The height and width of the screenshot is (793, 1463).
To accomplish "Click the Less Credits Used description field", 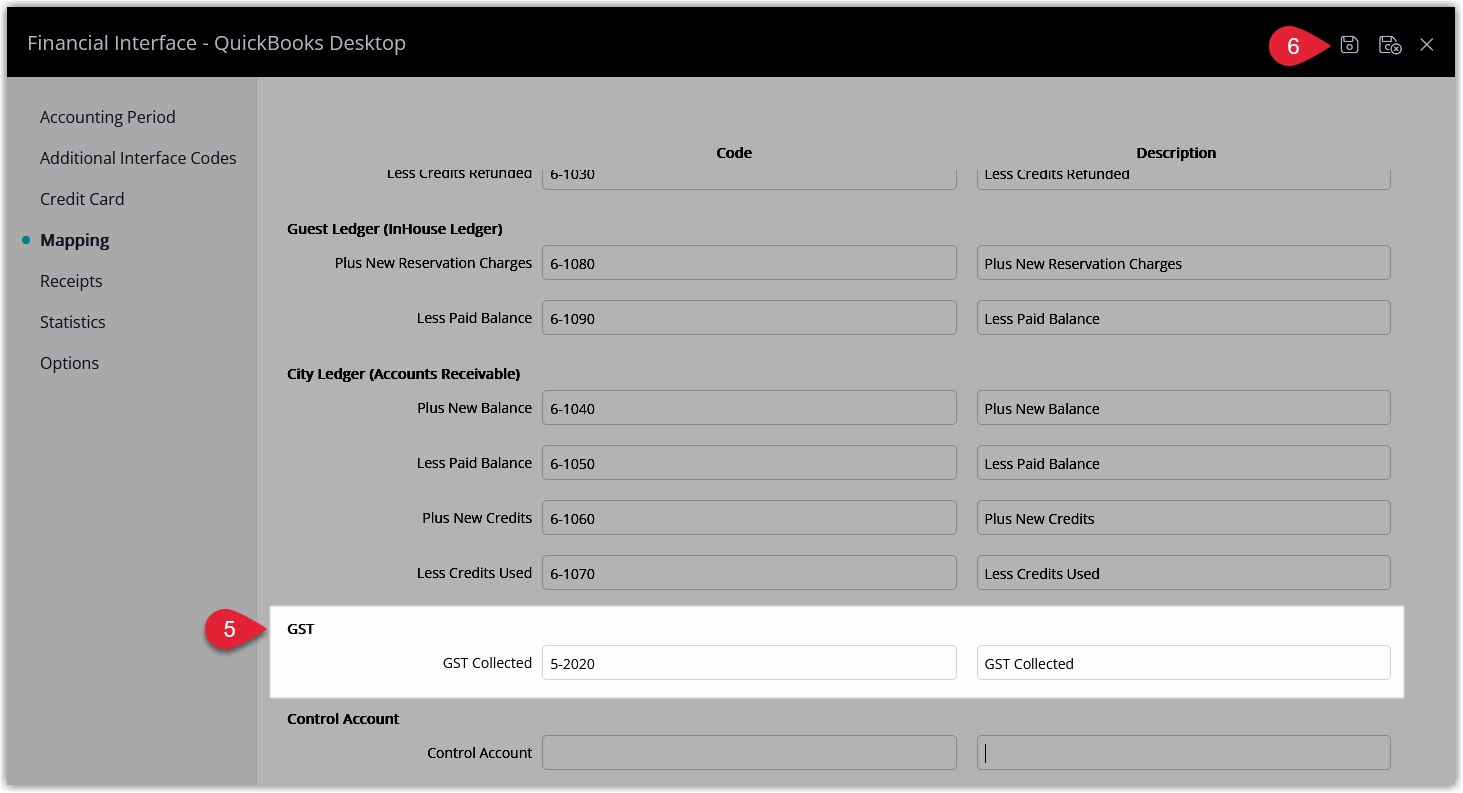I will 1183,573.
